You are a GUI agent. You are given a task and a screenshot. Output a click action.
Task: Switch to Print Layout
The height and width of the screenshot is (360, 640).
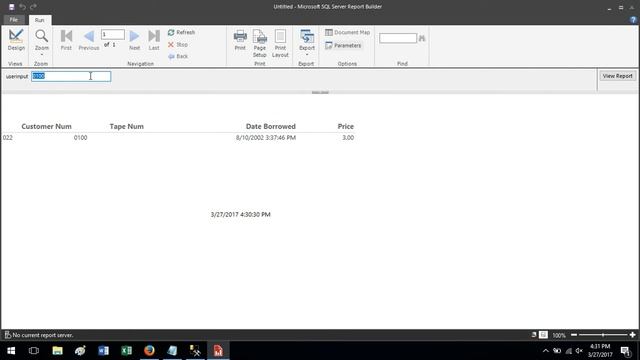[280, 43]
